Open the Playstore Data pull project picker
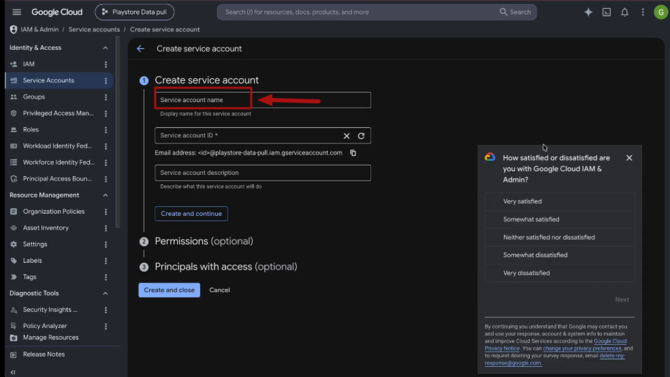This screenshot has height=377, width=670. click(135, 12)
